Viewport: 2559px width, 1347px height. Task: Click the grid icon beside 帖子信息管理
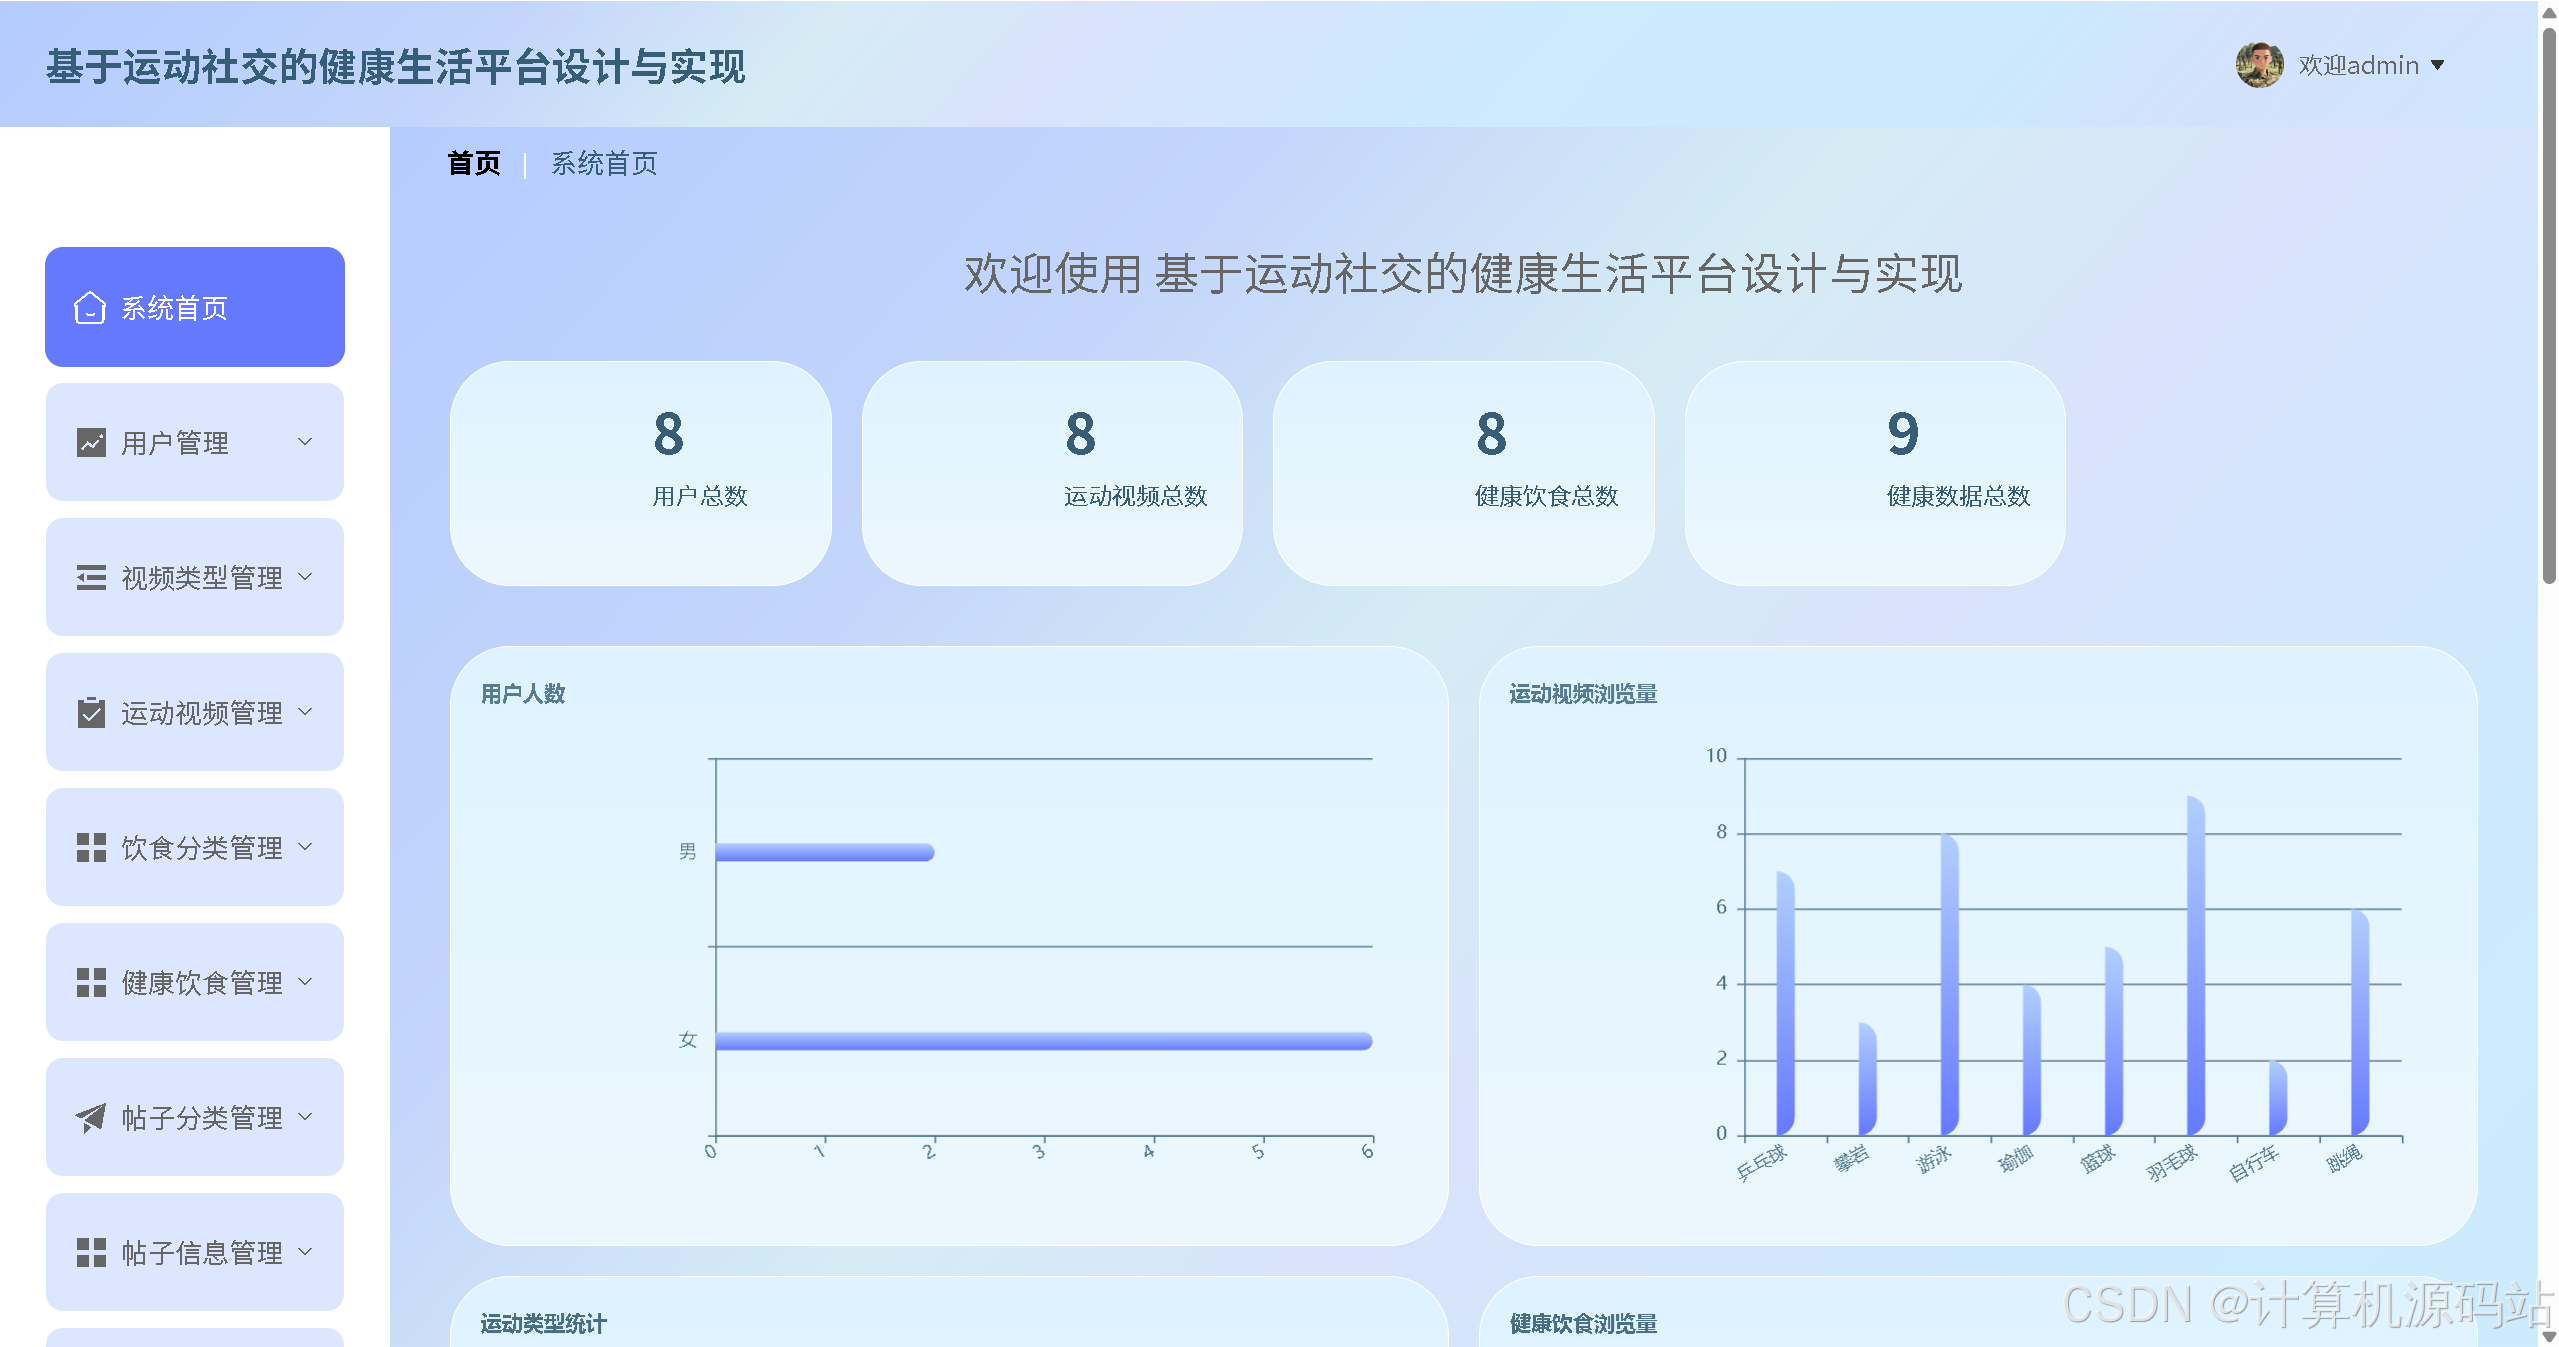point(91,1252)
